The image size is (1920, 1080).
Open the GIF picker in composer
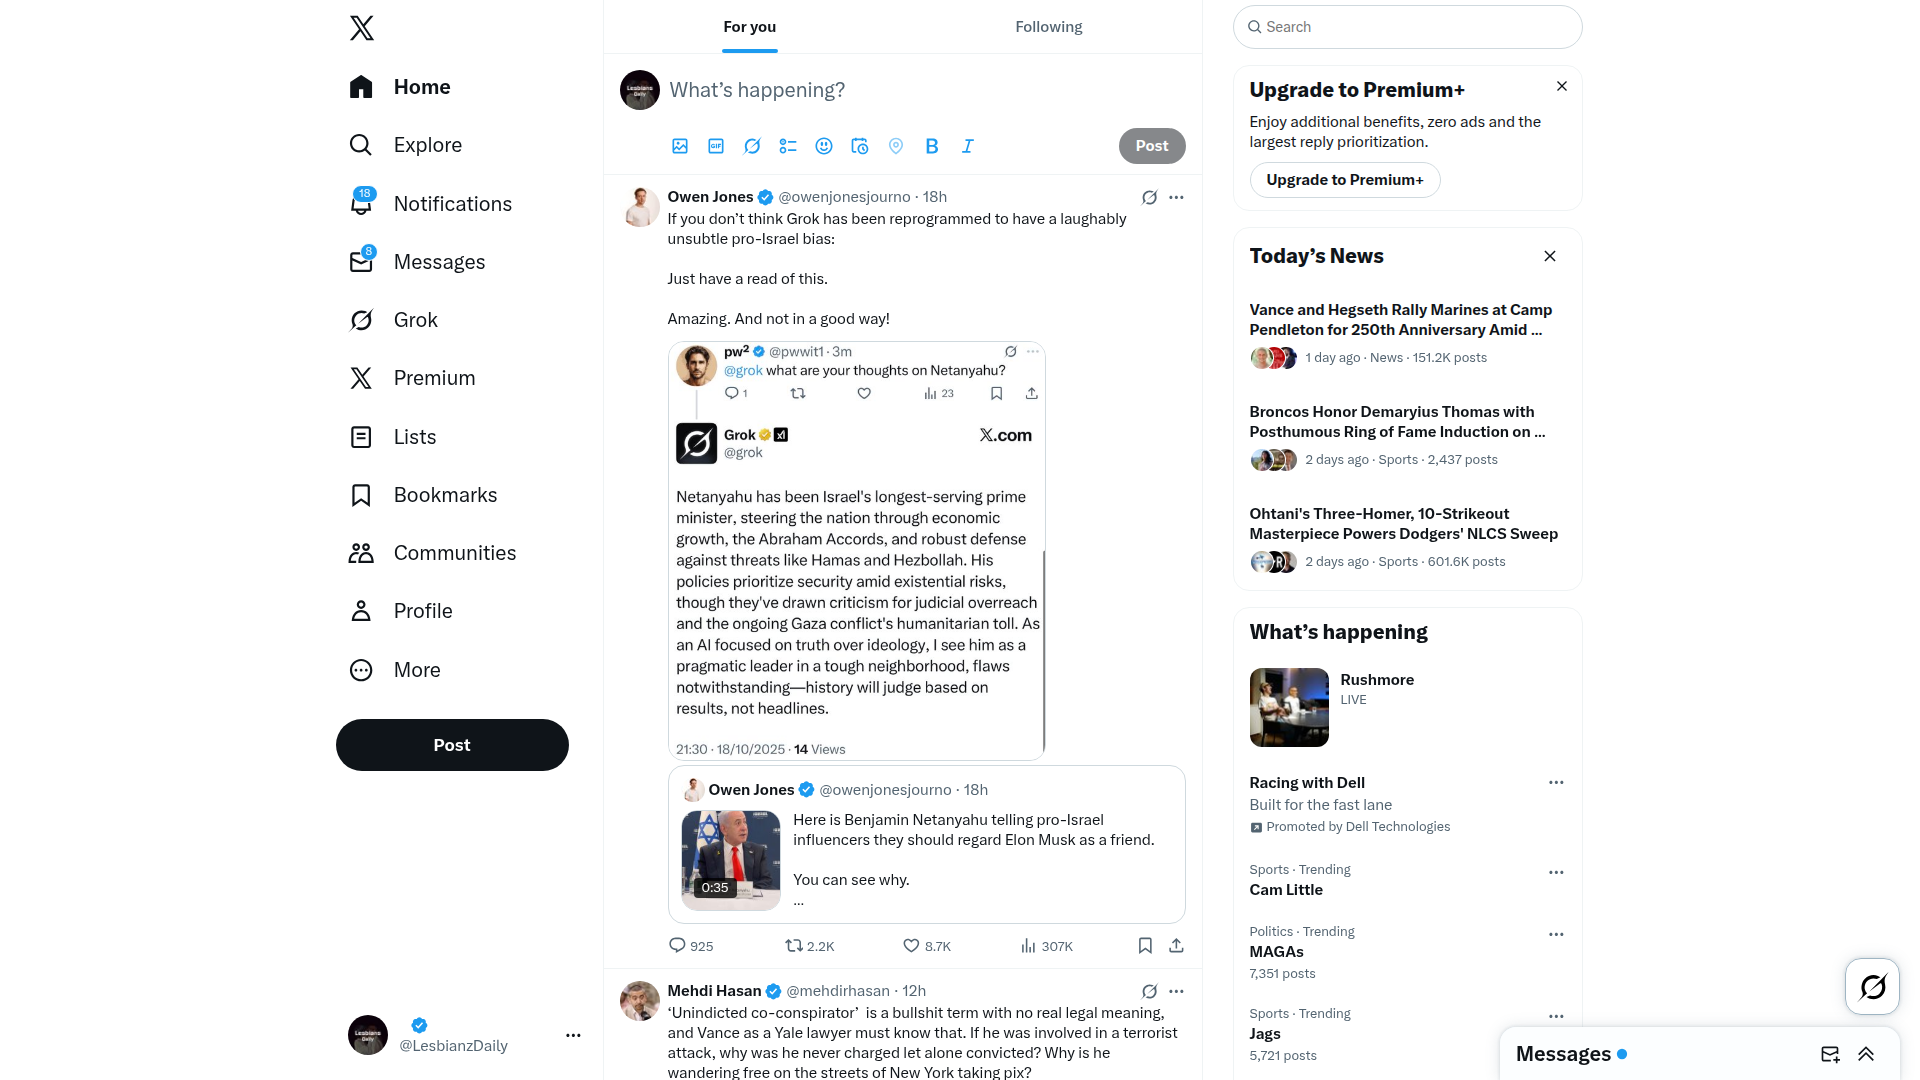tap(716, 146)
